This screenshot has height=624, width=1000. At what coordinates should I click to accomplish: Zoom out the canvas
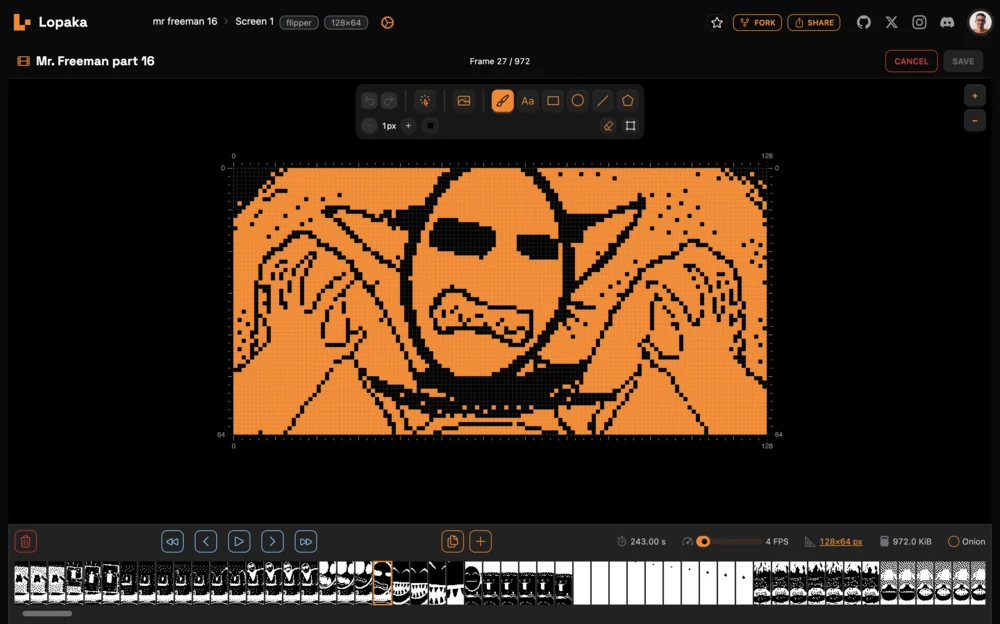pos(974,121)
